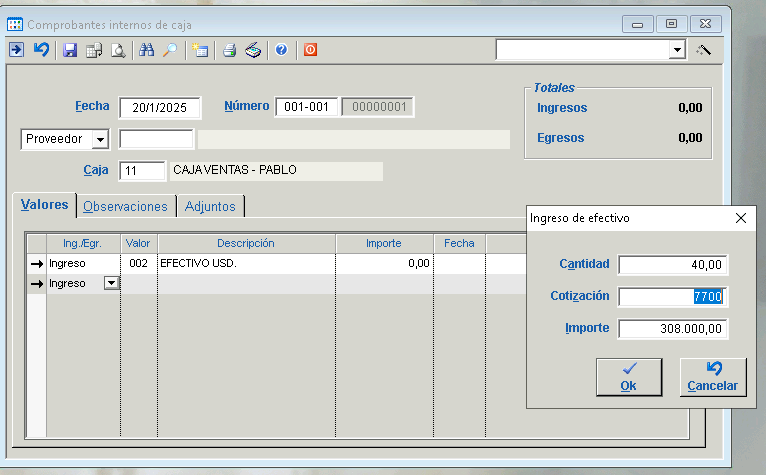
Task: Switch to the Observaciones tab
Action: pos(125,207)
